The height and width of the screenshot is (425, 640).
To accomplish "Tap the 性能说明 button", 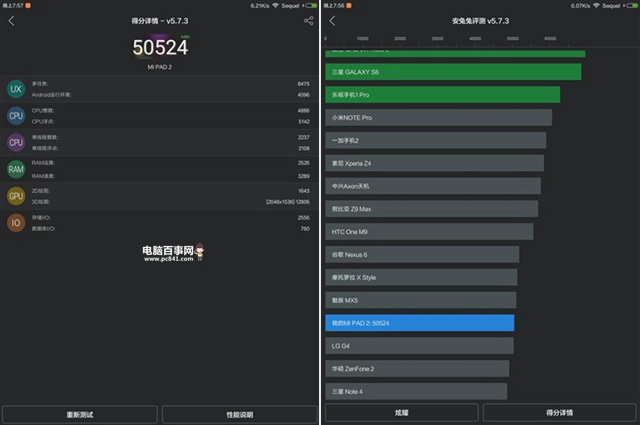I will [x=240, y=414].
